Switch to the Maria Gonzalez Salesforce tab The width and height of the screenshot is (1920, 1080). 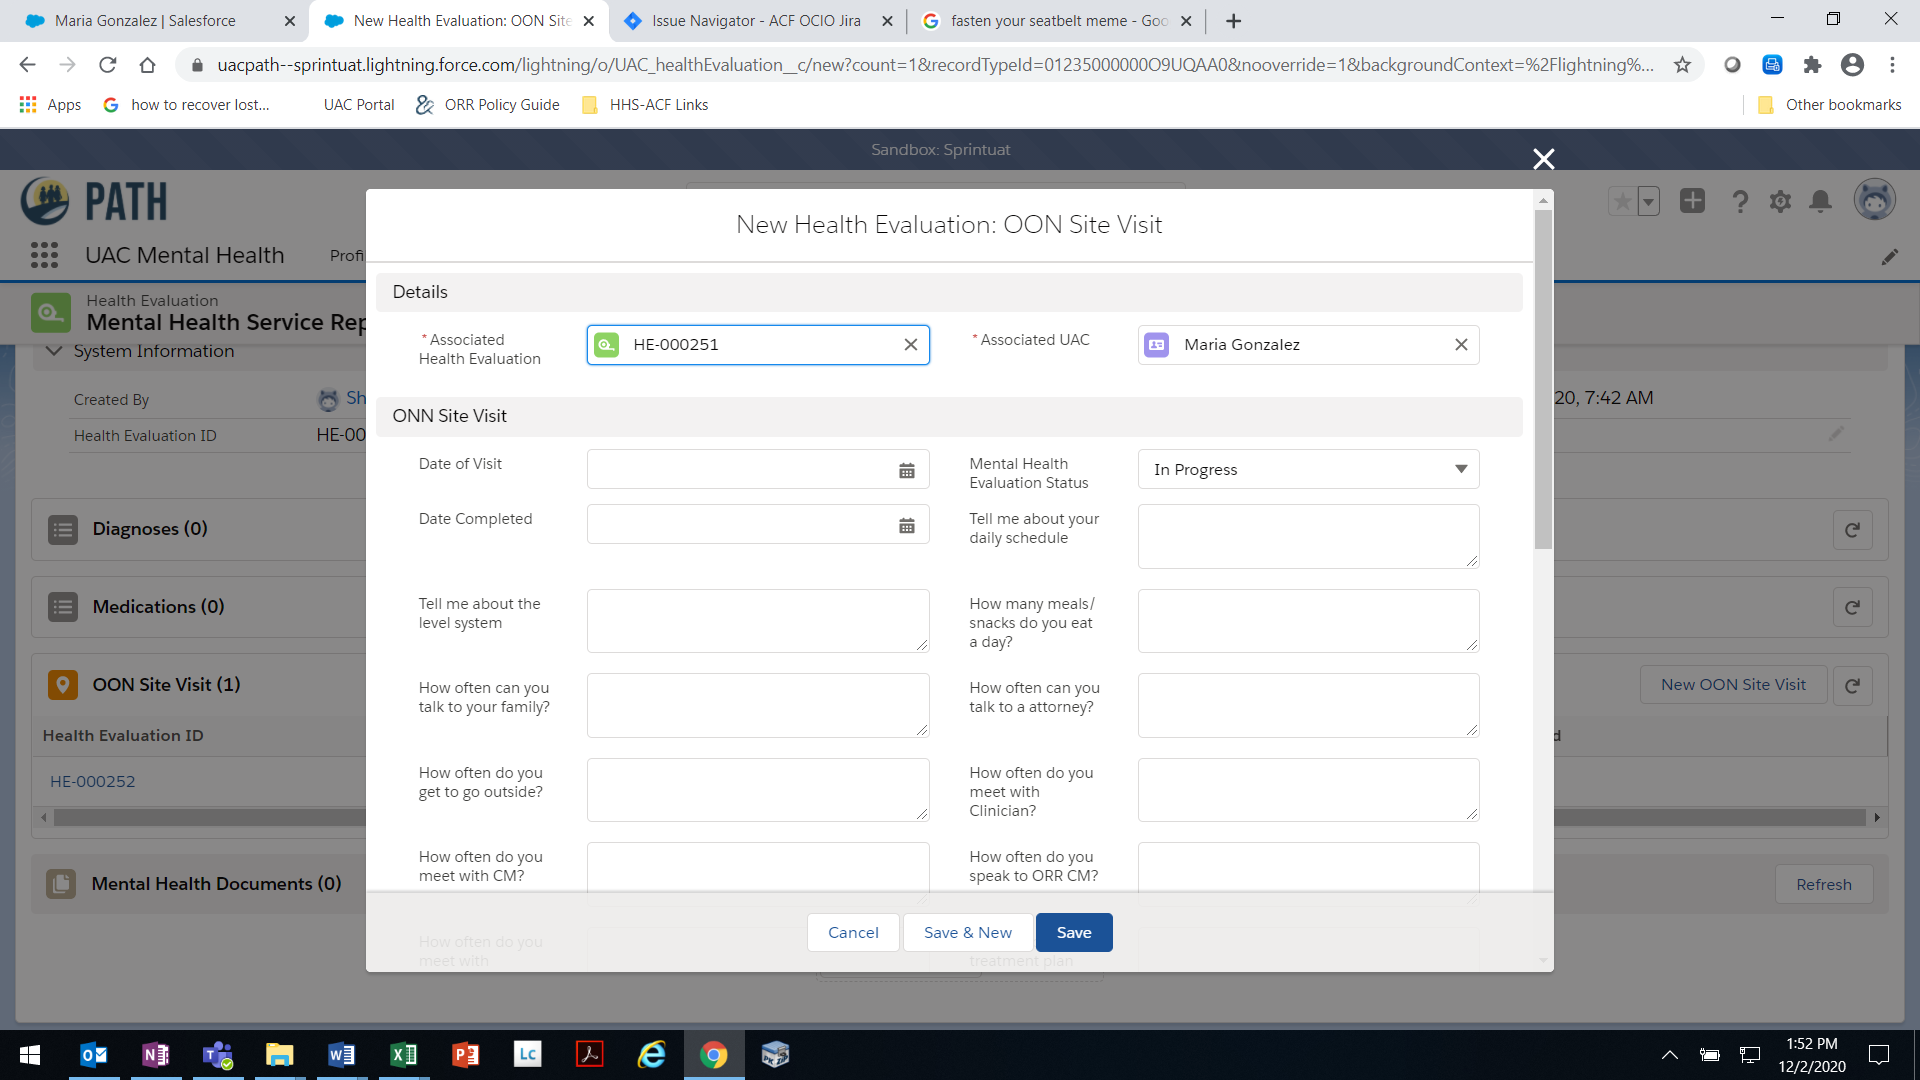pos(145,20)
